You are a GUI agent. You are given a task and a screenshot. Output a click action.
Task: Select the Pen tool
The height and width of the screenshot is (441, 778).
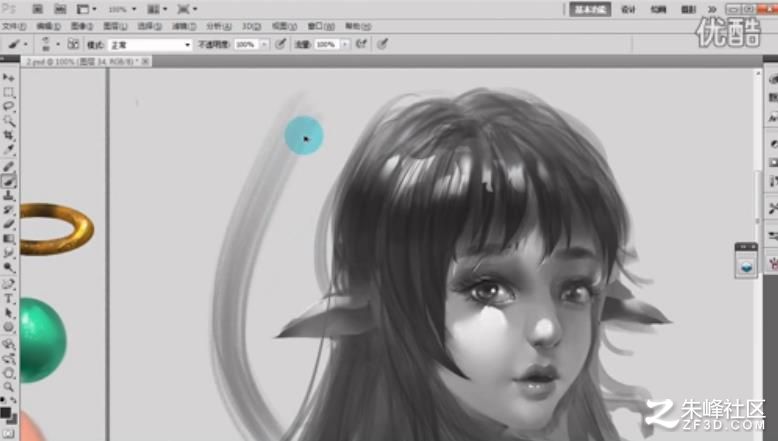8,284
